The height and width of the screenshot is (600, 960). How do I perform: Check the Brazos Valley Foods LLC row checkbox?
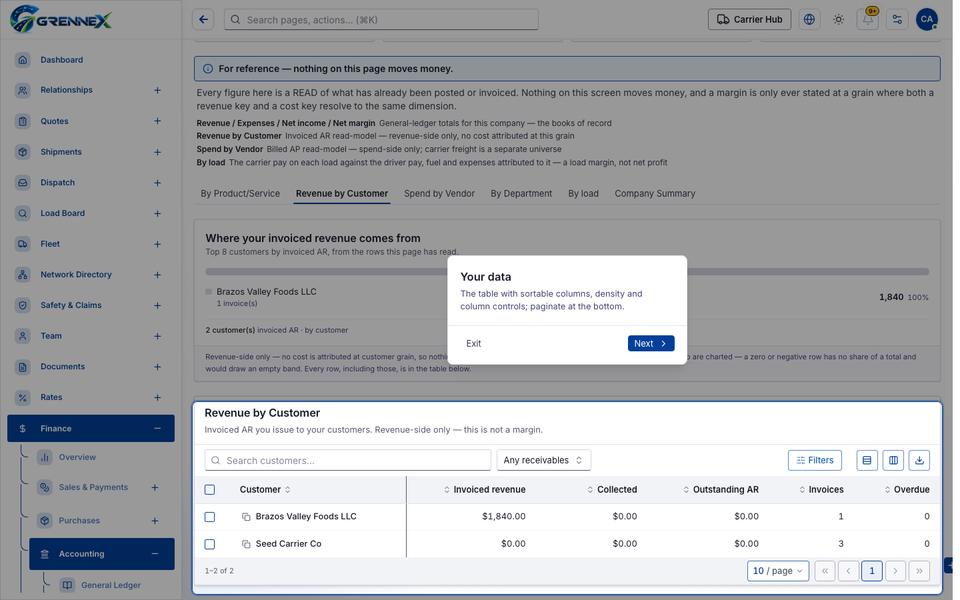(x=210, y=517)
